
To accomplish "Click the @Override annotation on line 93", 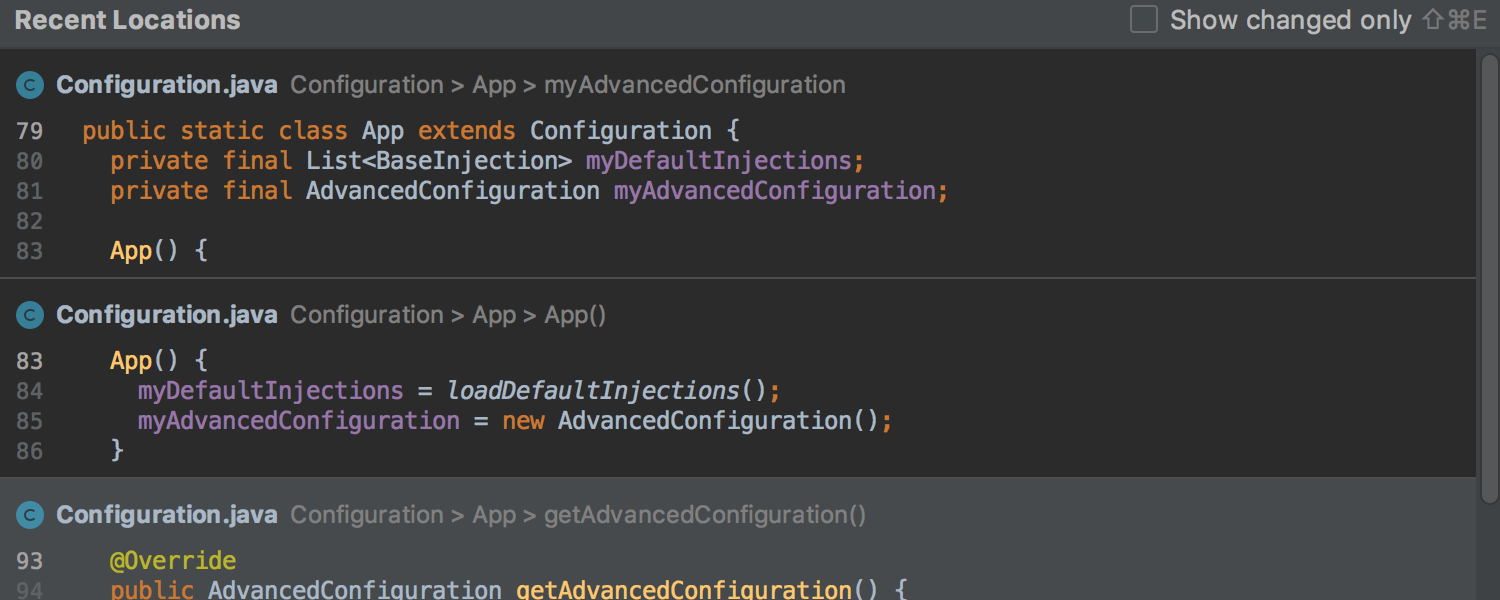I will [173, 560].
